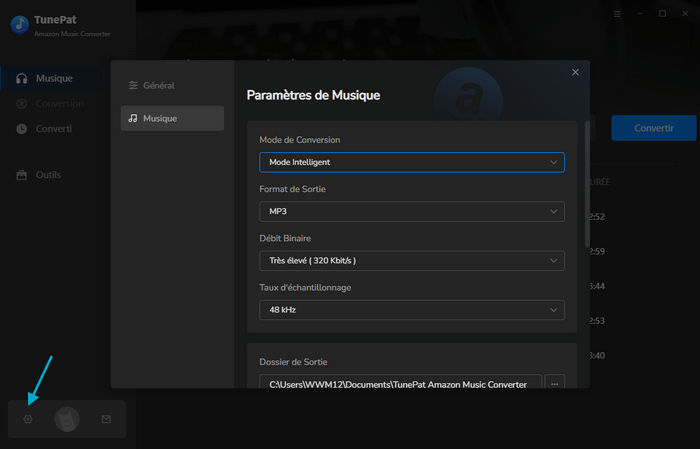Click the Dossier de Sortie path field
Viewport: 700px width, 449px height.
click(x=400, y=384)
